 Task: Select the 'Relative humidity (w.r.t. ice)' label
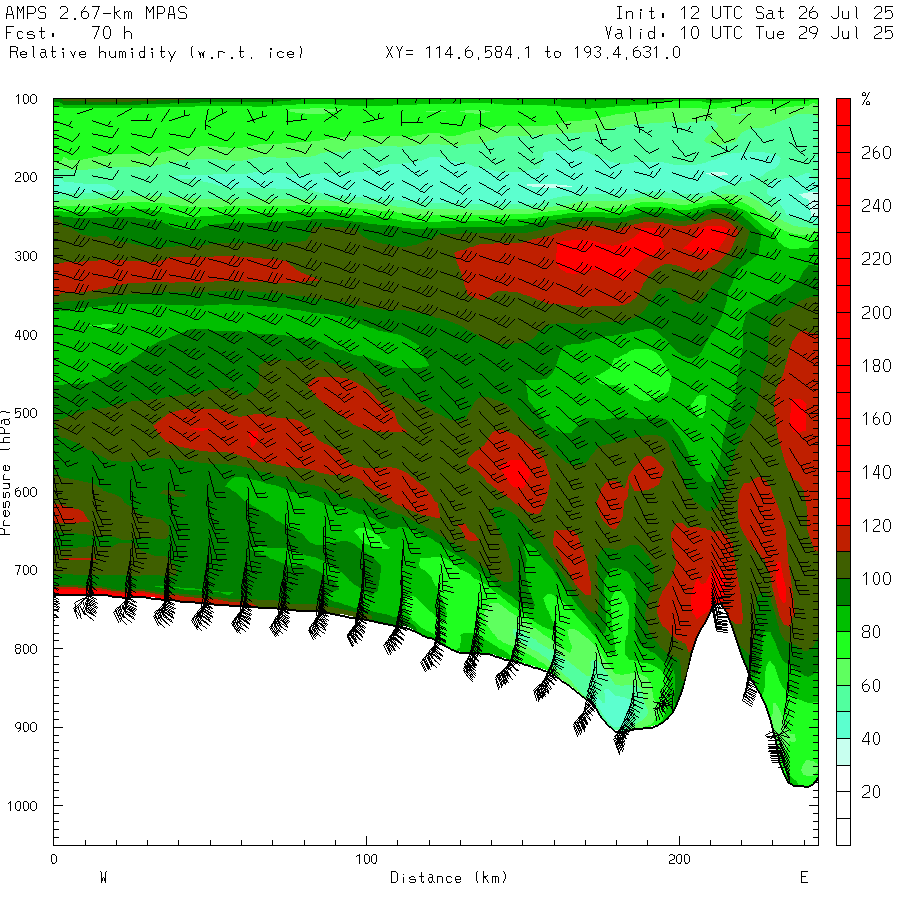click(156, 53)
